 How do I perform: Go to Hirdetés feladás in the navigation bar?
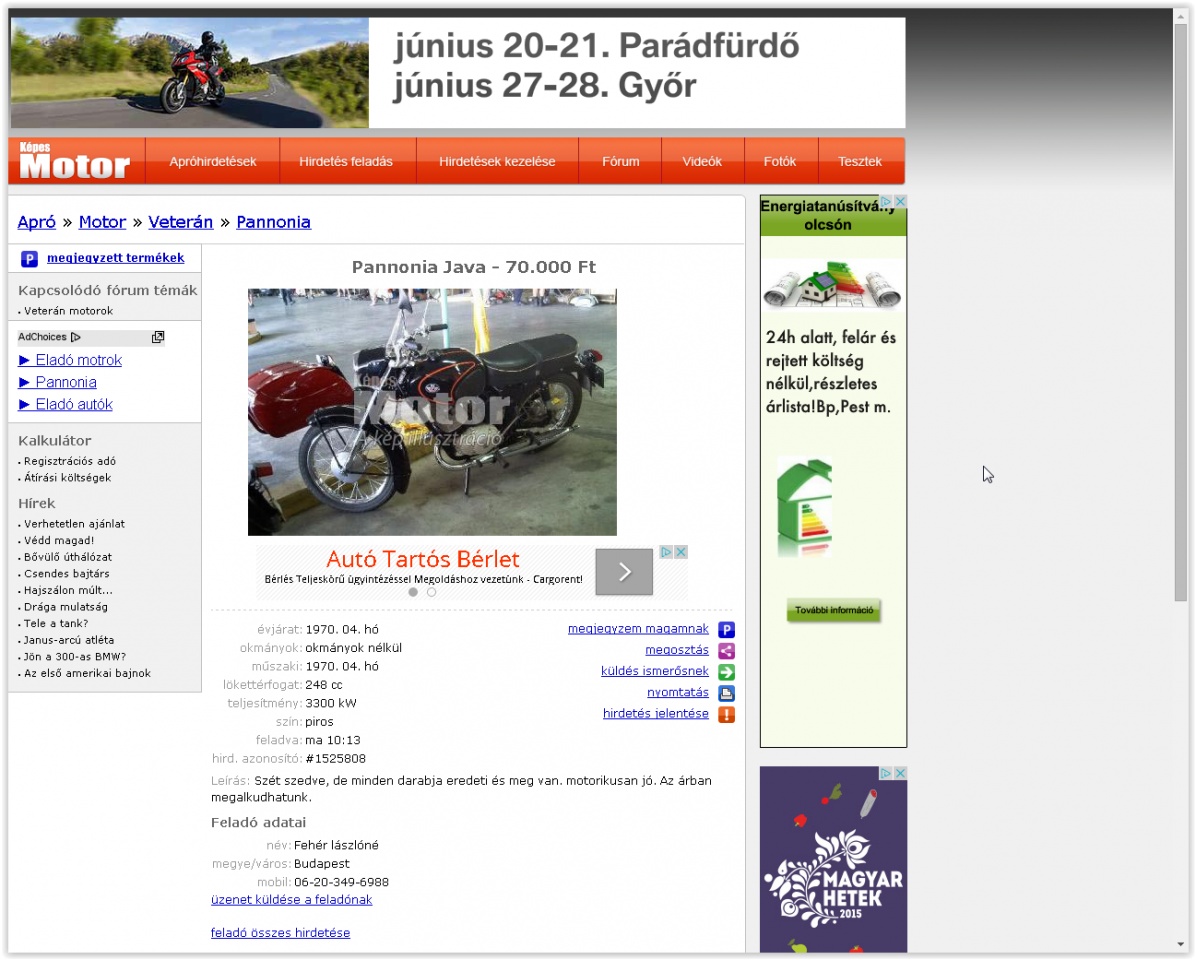point(346,162)
